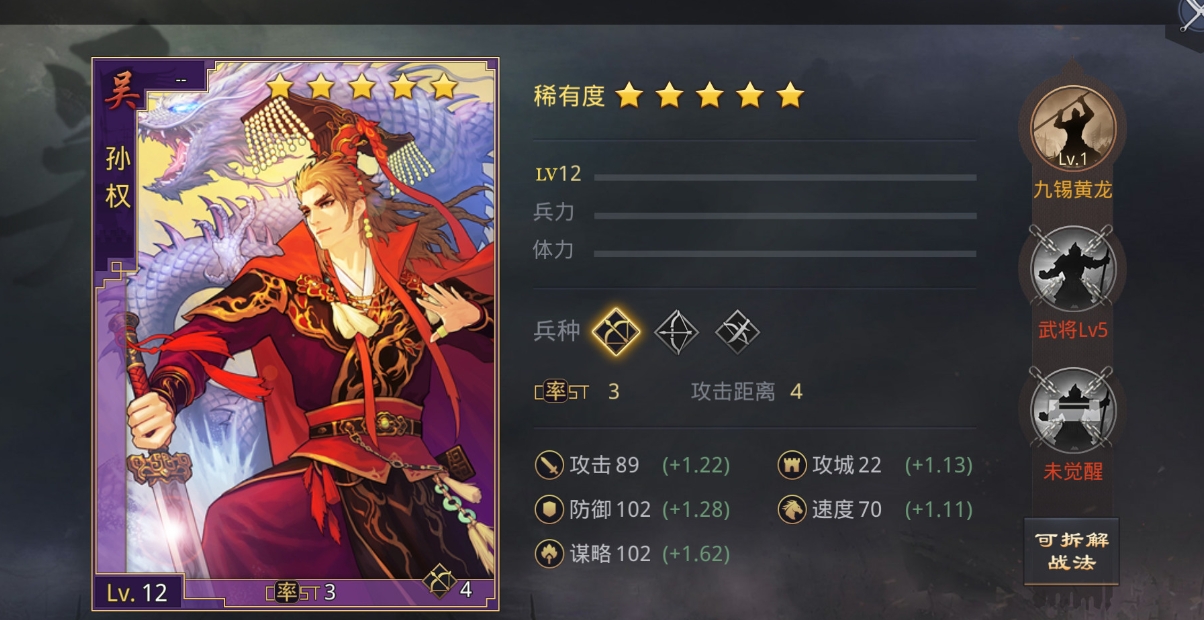Click the 攻击距离 4 label
This screenshot has width=1204, height=620.
747,392
